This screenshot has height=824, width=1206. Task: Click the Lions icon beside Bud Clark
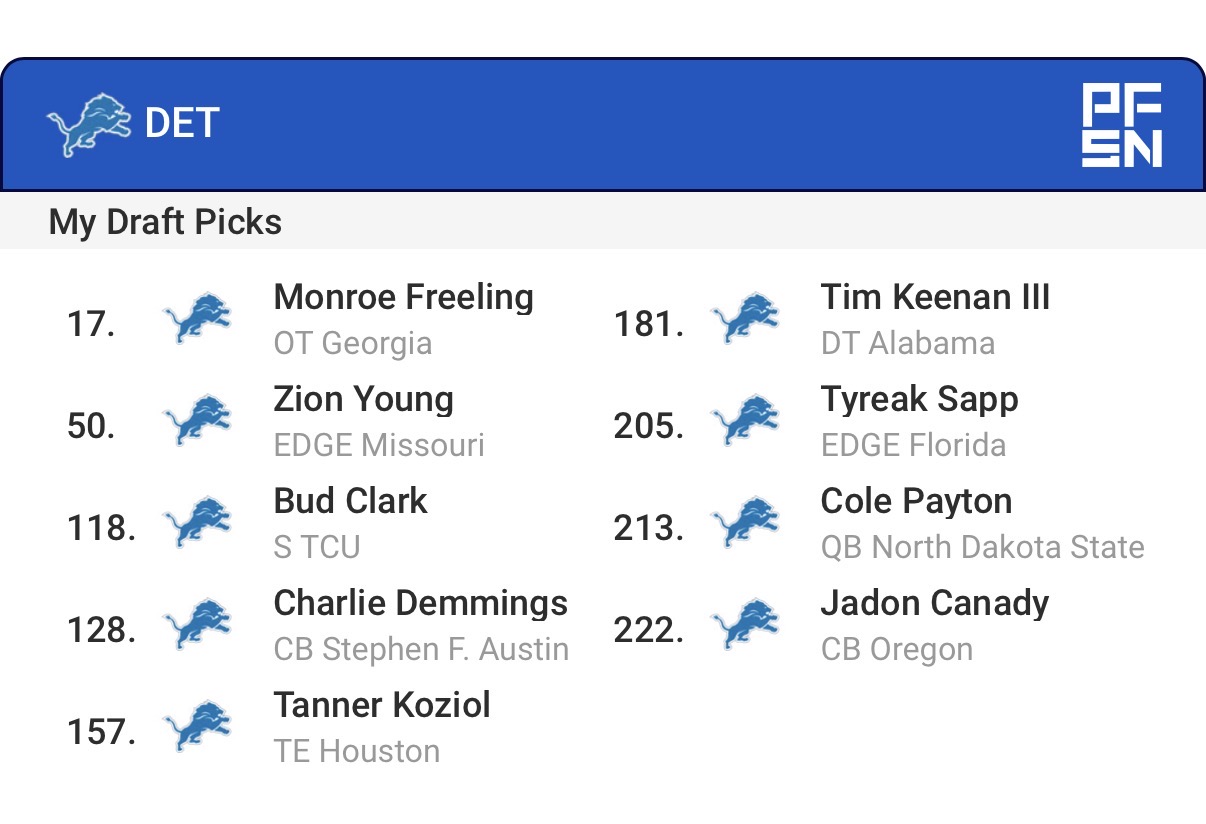pos(197,523)
